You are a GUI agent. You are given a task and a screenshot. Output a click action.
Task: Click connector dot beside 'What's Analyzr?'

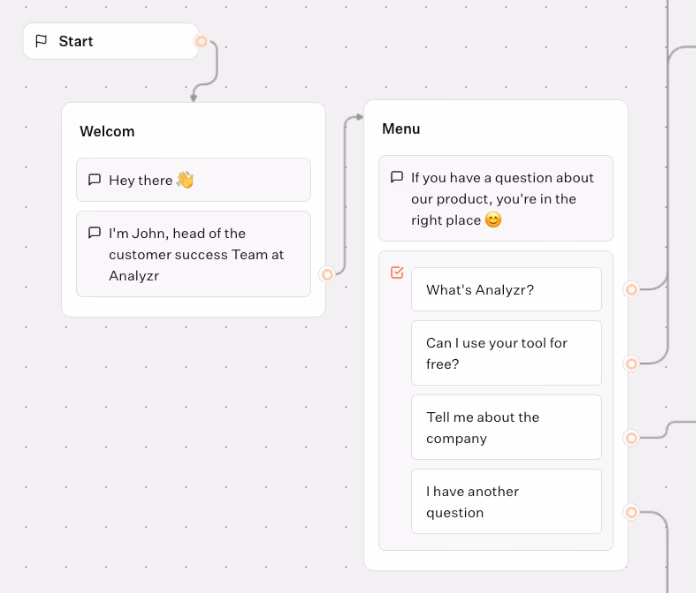coord(631,290)
